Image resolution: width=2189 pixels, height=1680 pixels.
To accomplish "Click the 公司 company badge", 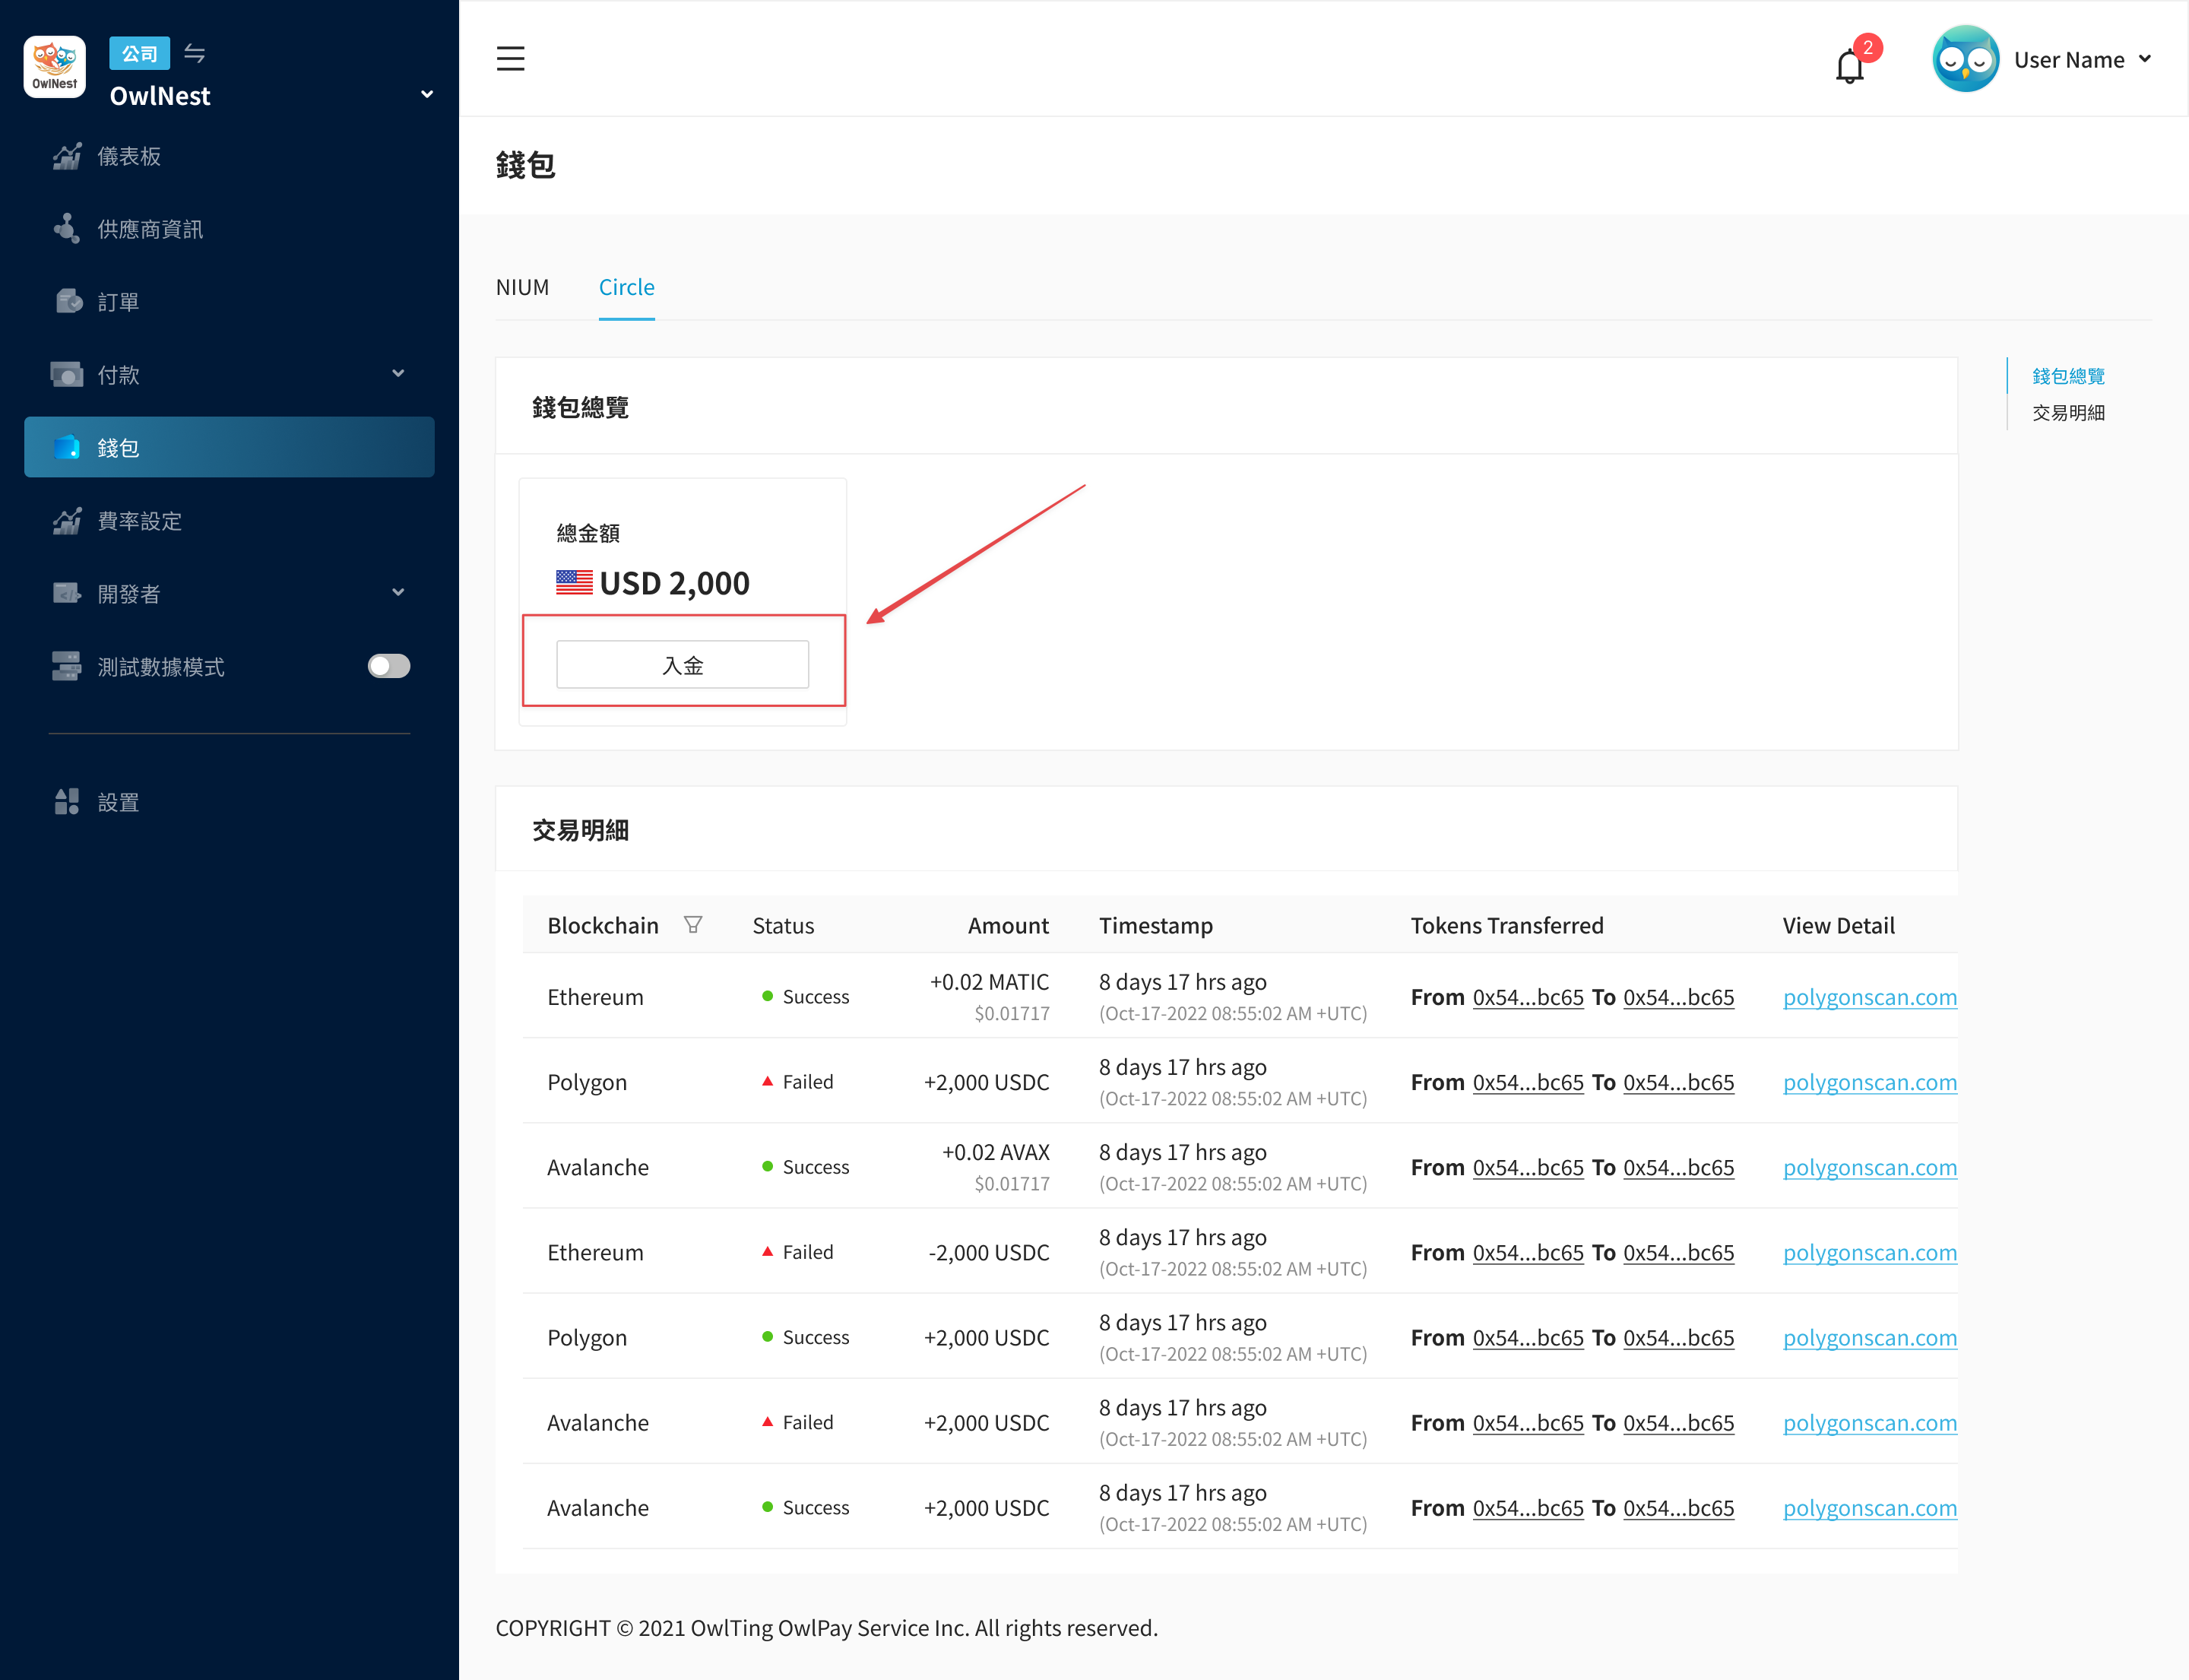I will (x=139, y=53).
